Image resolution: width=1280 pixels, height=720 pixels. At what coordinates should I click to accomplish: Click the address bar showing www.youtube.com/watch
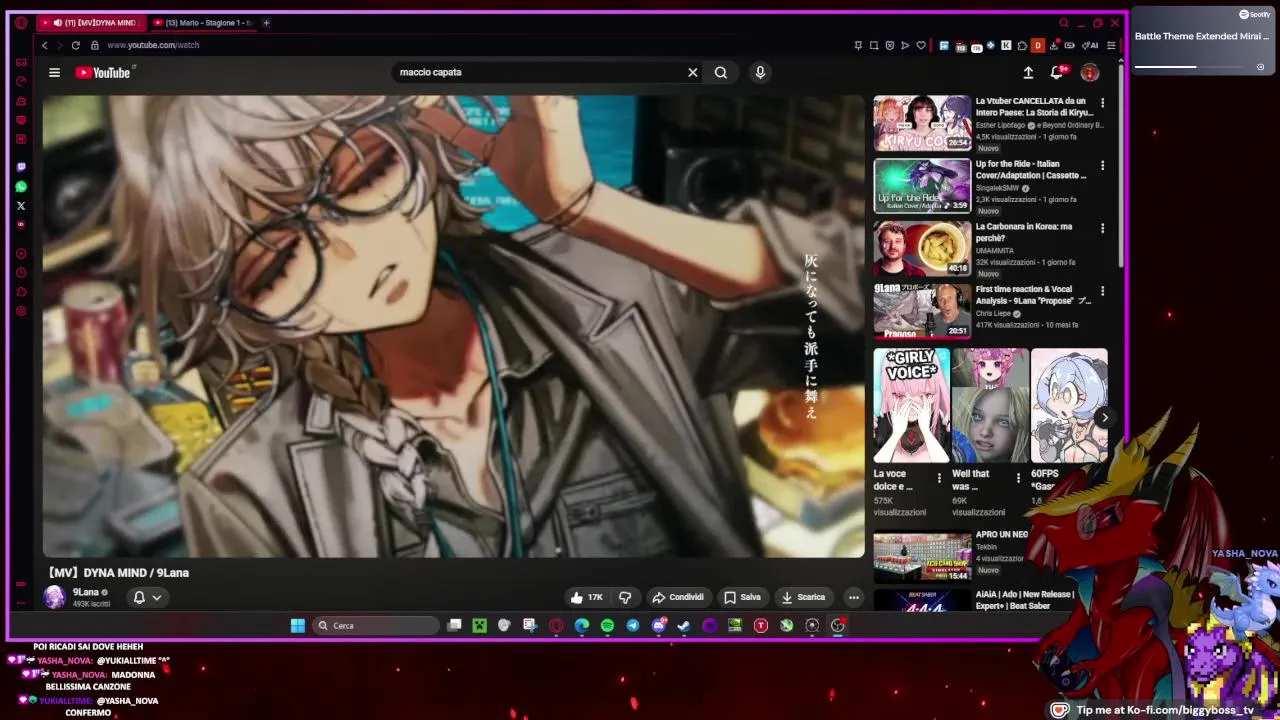[153, 45]
